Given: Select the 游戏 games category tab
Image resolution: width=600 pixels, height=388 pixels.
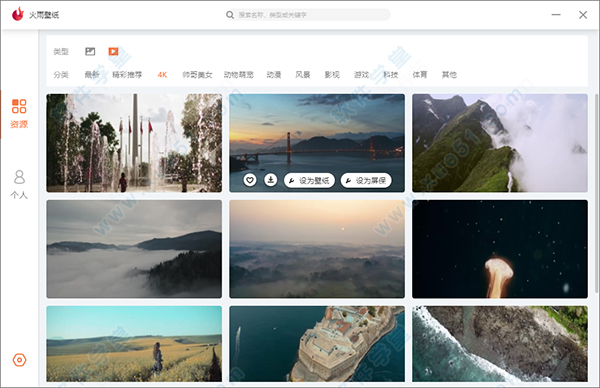Looking at the screenshot, I should click(x=361, y=75).
